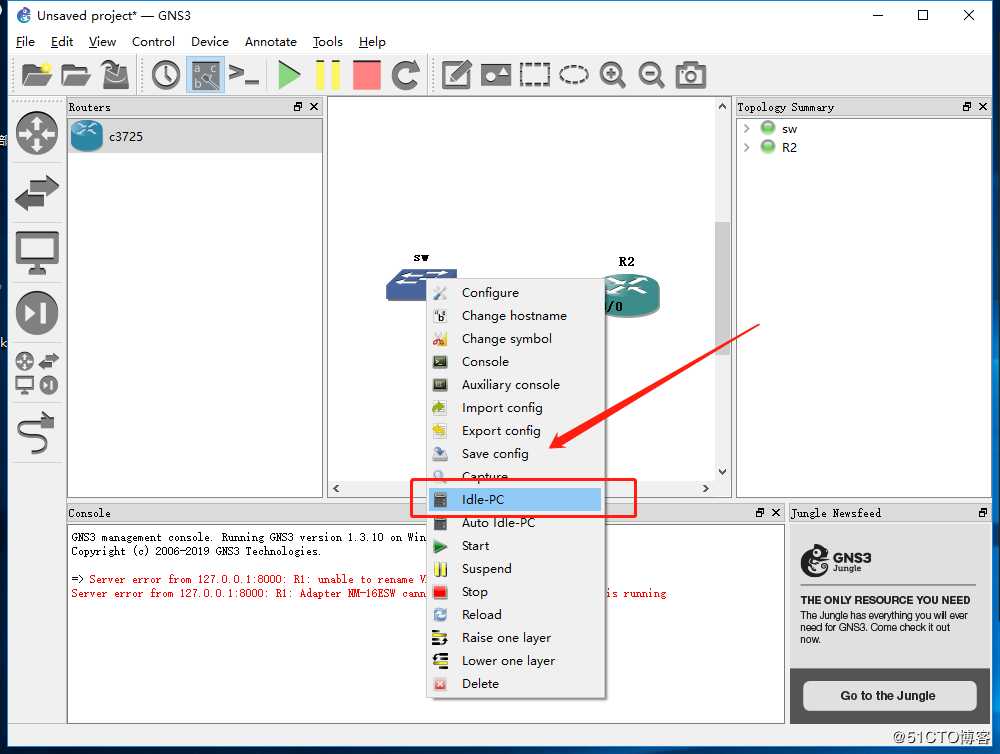This screenshot has width=1000, height=754.
Task: Choose Configure from the context menu
Action: pos(515,292)
